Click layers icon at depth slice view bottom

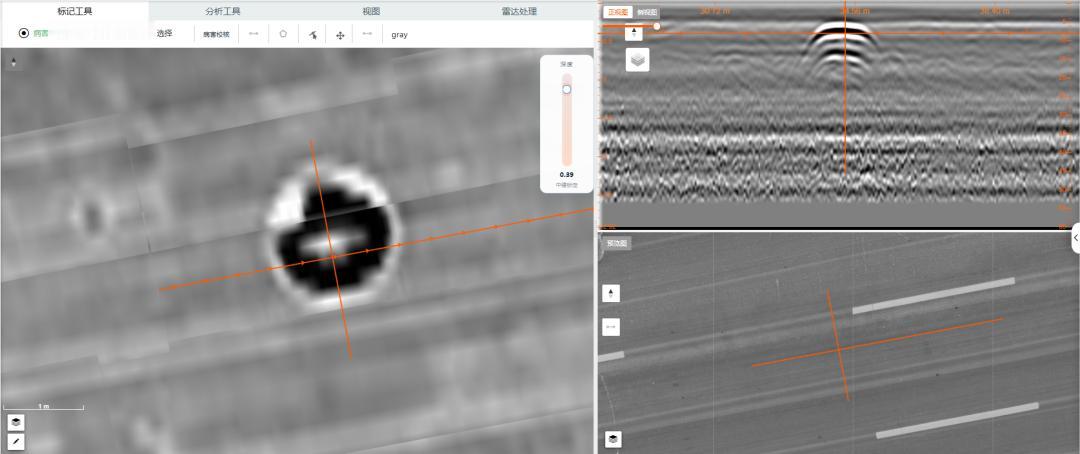(16, 422)
